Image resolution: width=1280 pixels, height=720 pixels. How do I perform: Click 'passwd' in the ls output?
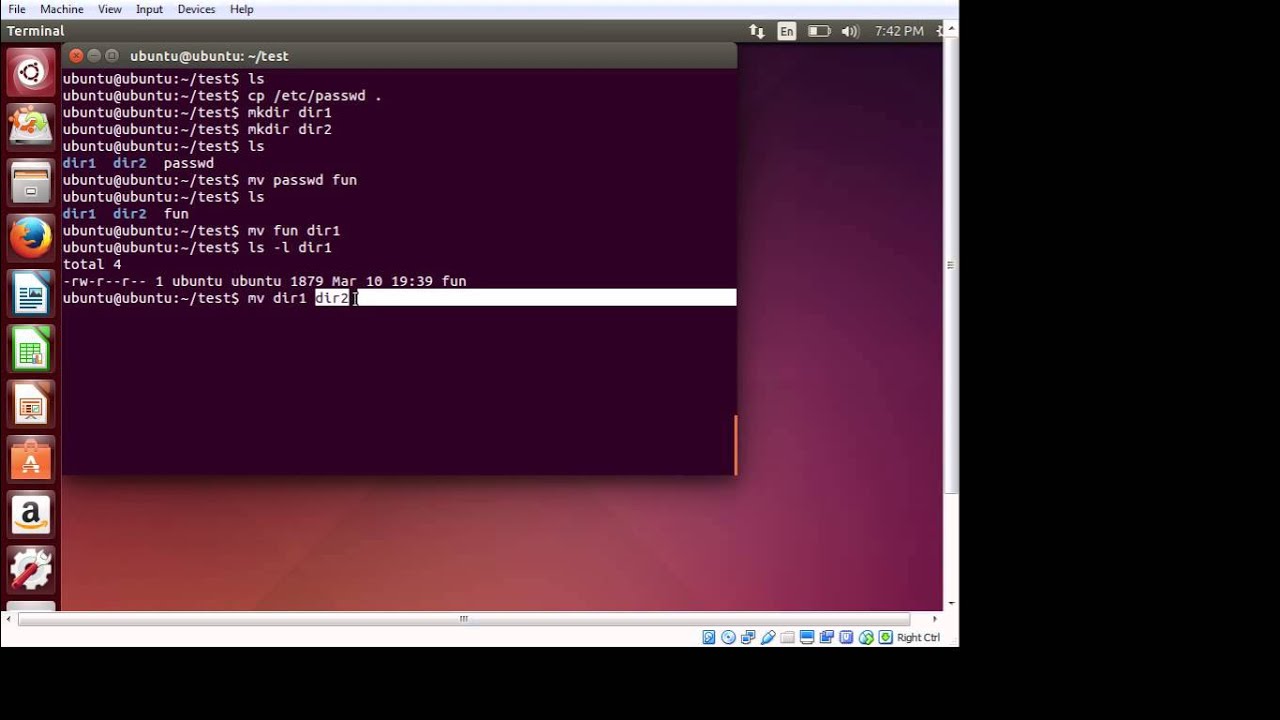coord(189,163)
